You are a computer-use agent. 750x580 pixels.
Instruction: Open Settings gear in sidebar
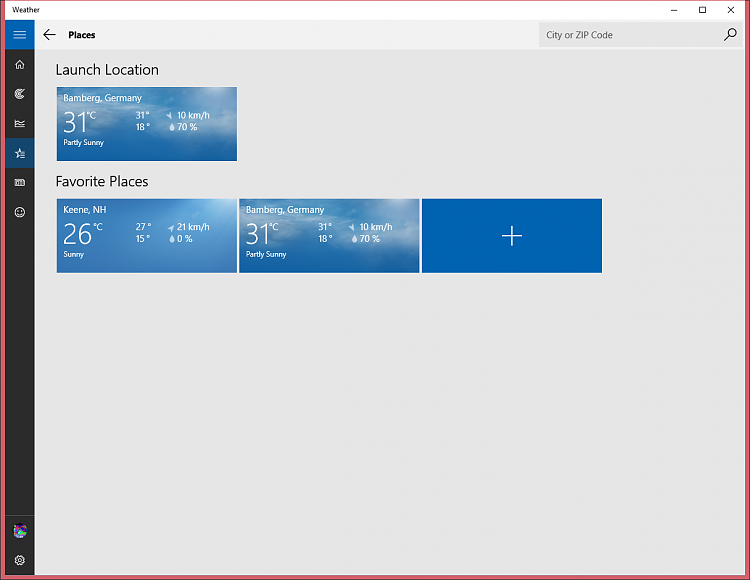coord(20,560)
